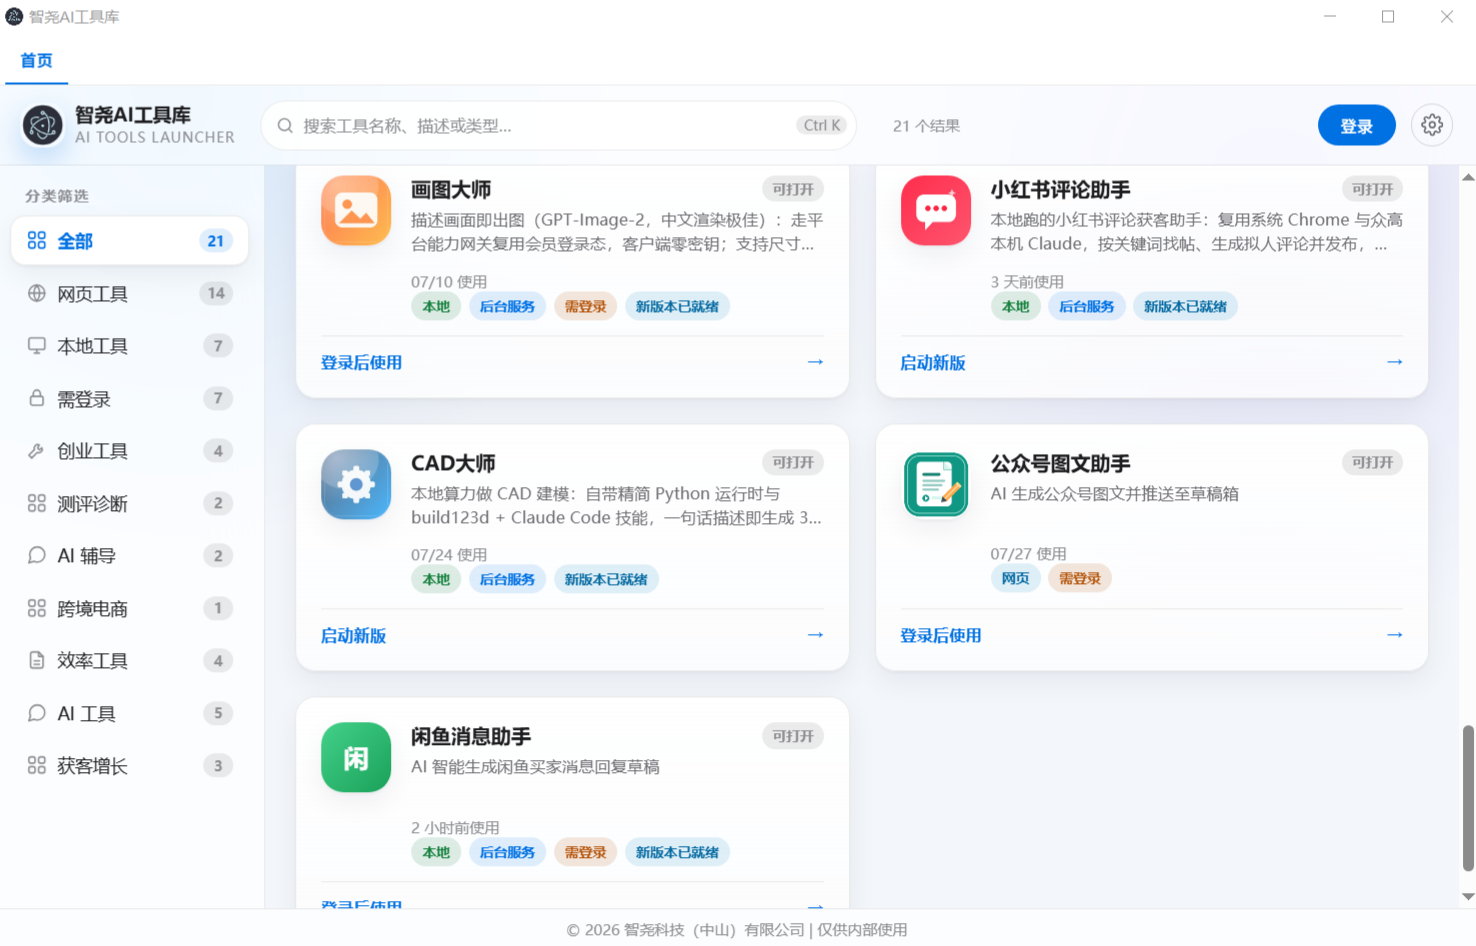This screenshot has width=1476, height=946.
Task: Click the 可打开 badge on 小红书评论助手
Action: [1372, 189]
